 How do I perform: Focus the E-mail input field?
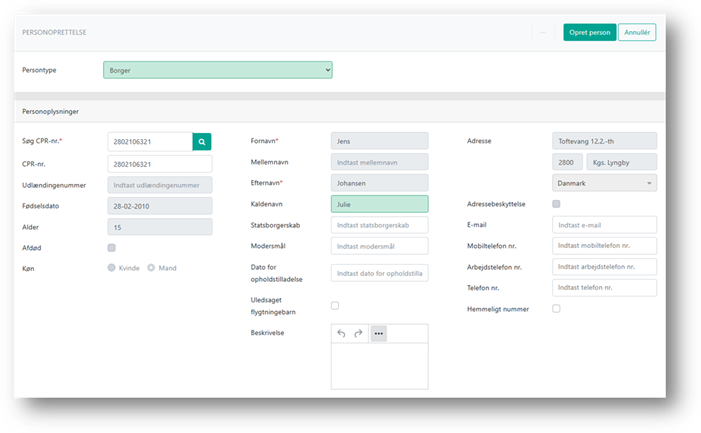point(604,225)
